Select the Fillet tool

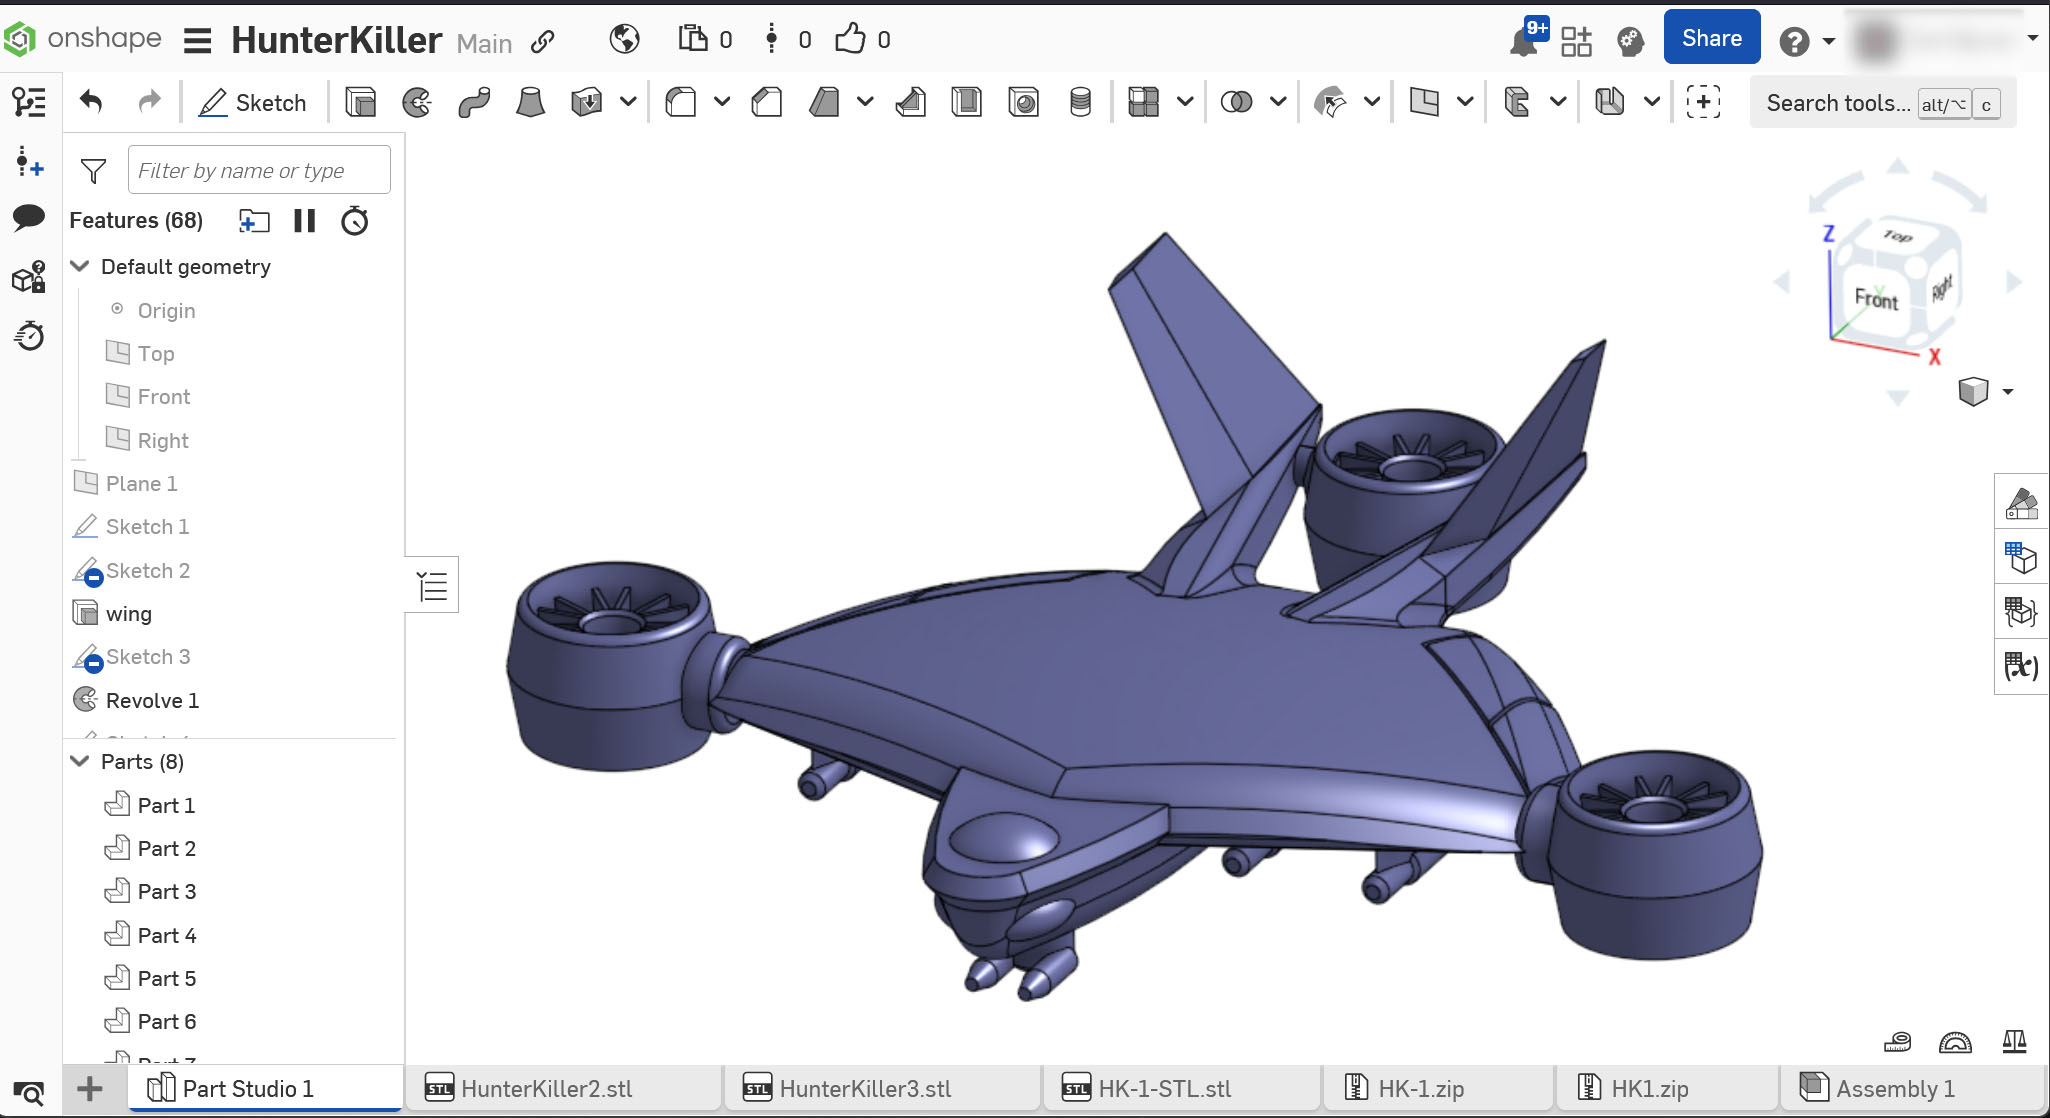[681, 102]
